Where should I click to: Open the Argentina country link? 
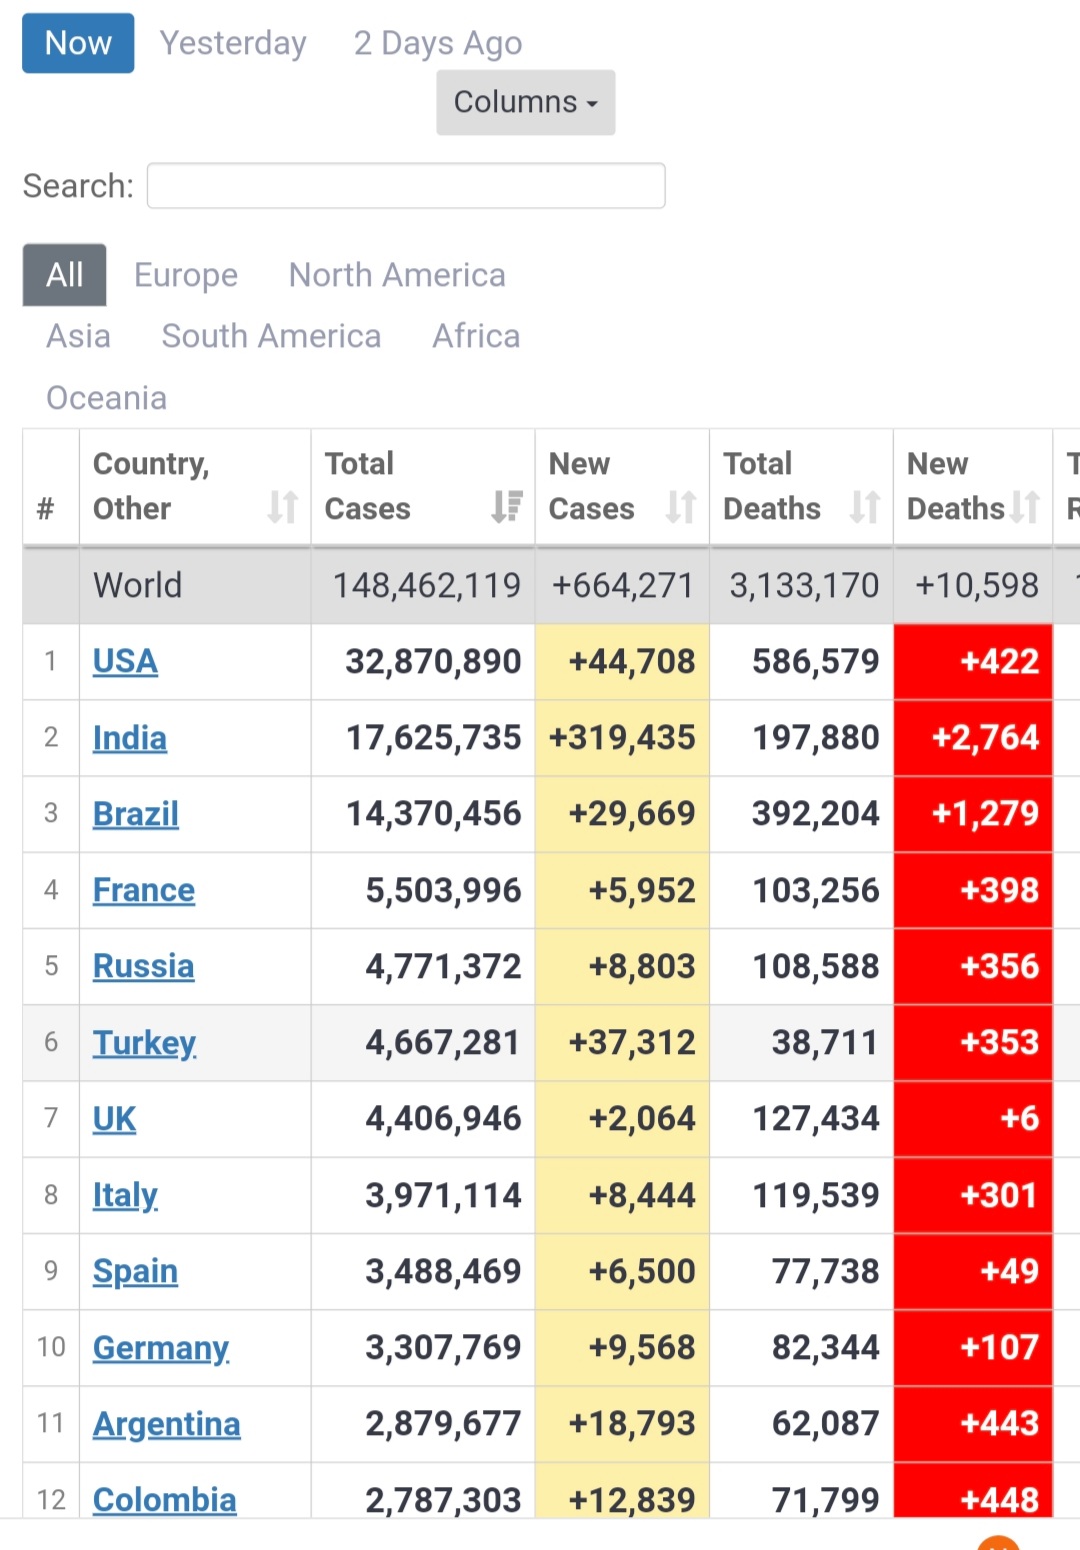click(x=167, y=1424)
